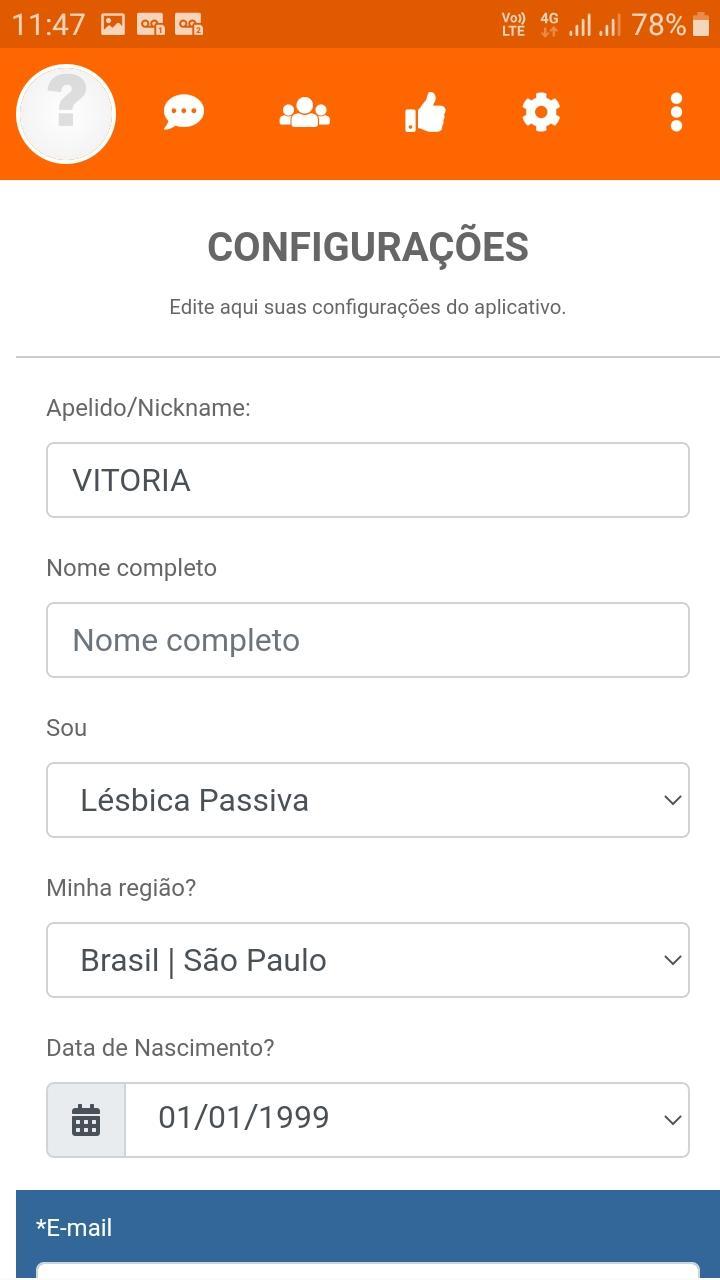720x1280 pixels.
Task: Open the 'Minha região' Brasil | São Paulo dropdown
Action: [368, 960]
